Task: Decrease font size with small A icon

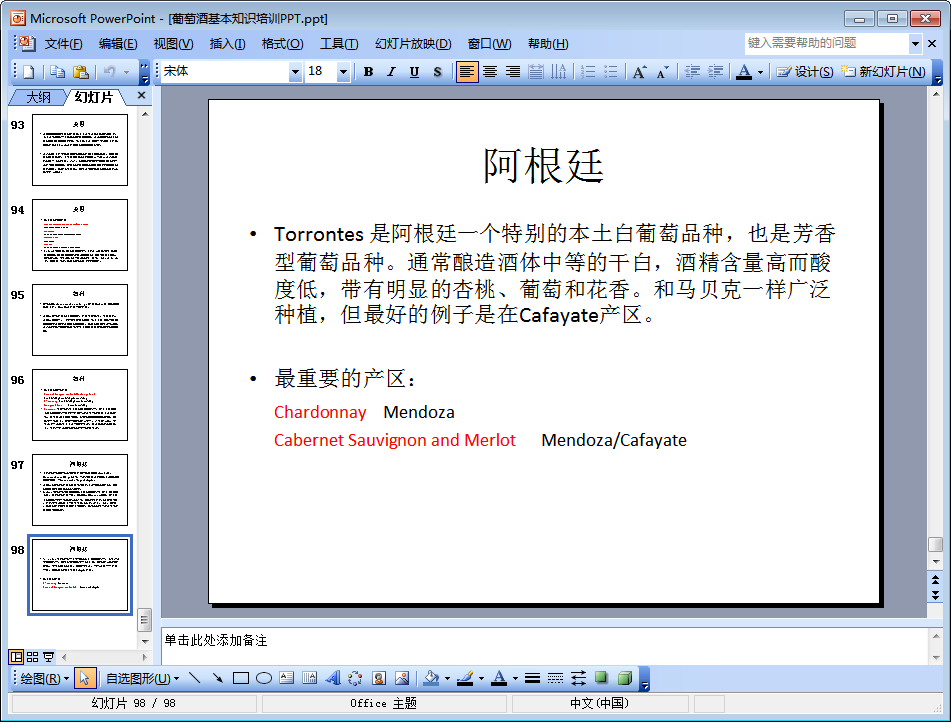Action: coord(662,72)
